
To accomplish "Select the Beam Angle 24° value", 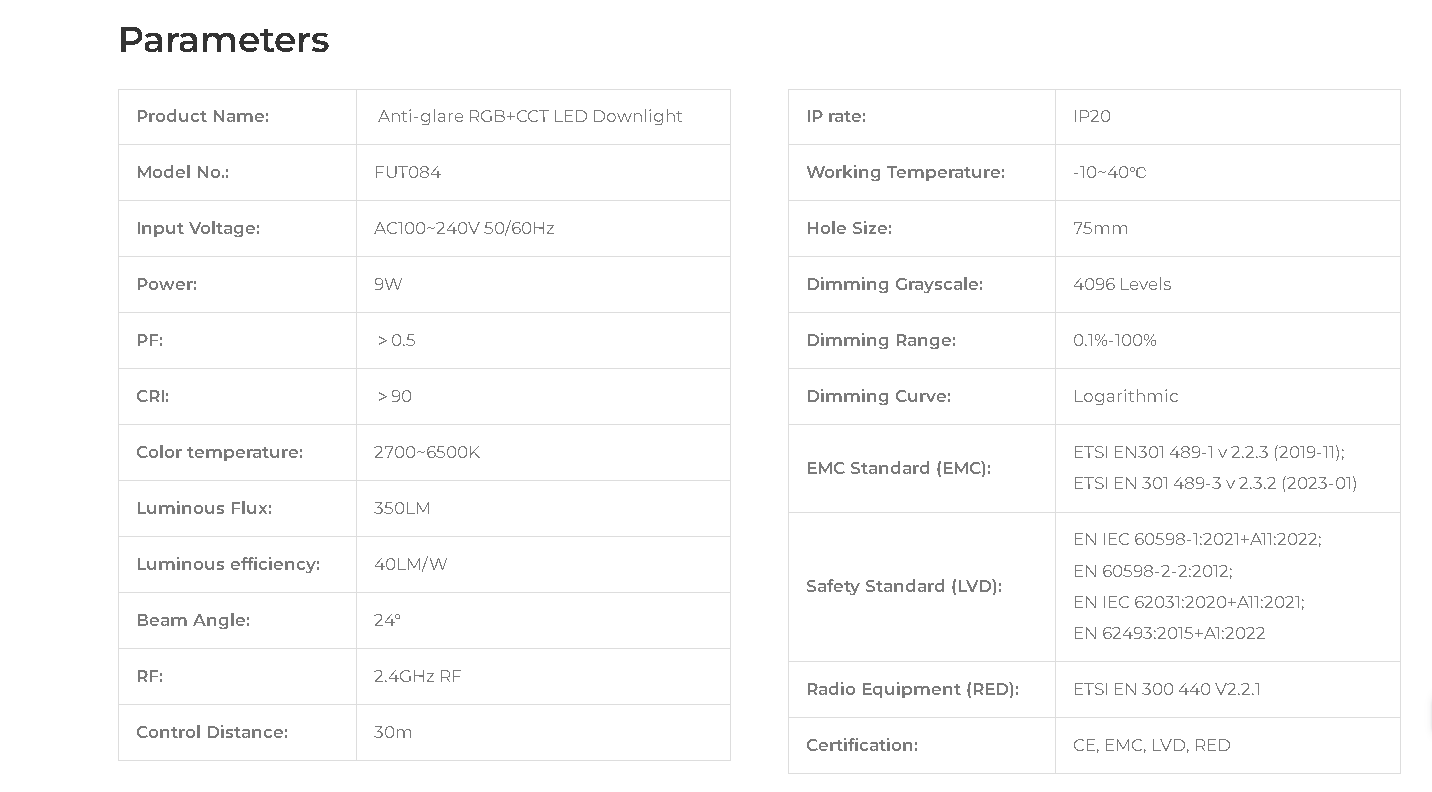I will pyautogui.click(x=387, y=620).
